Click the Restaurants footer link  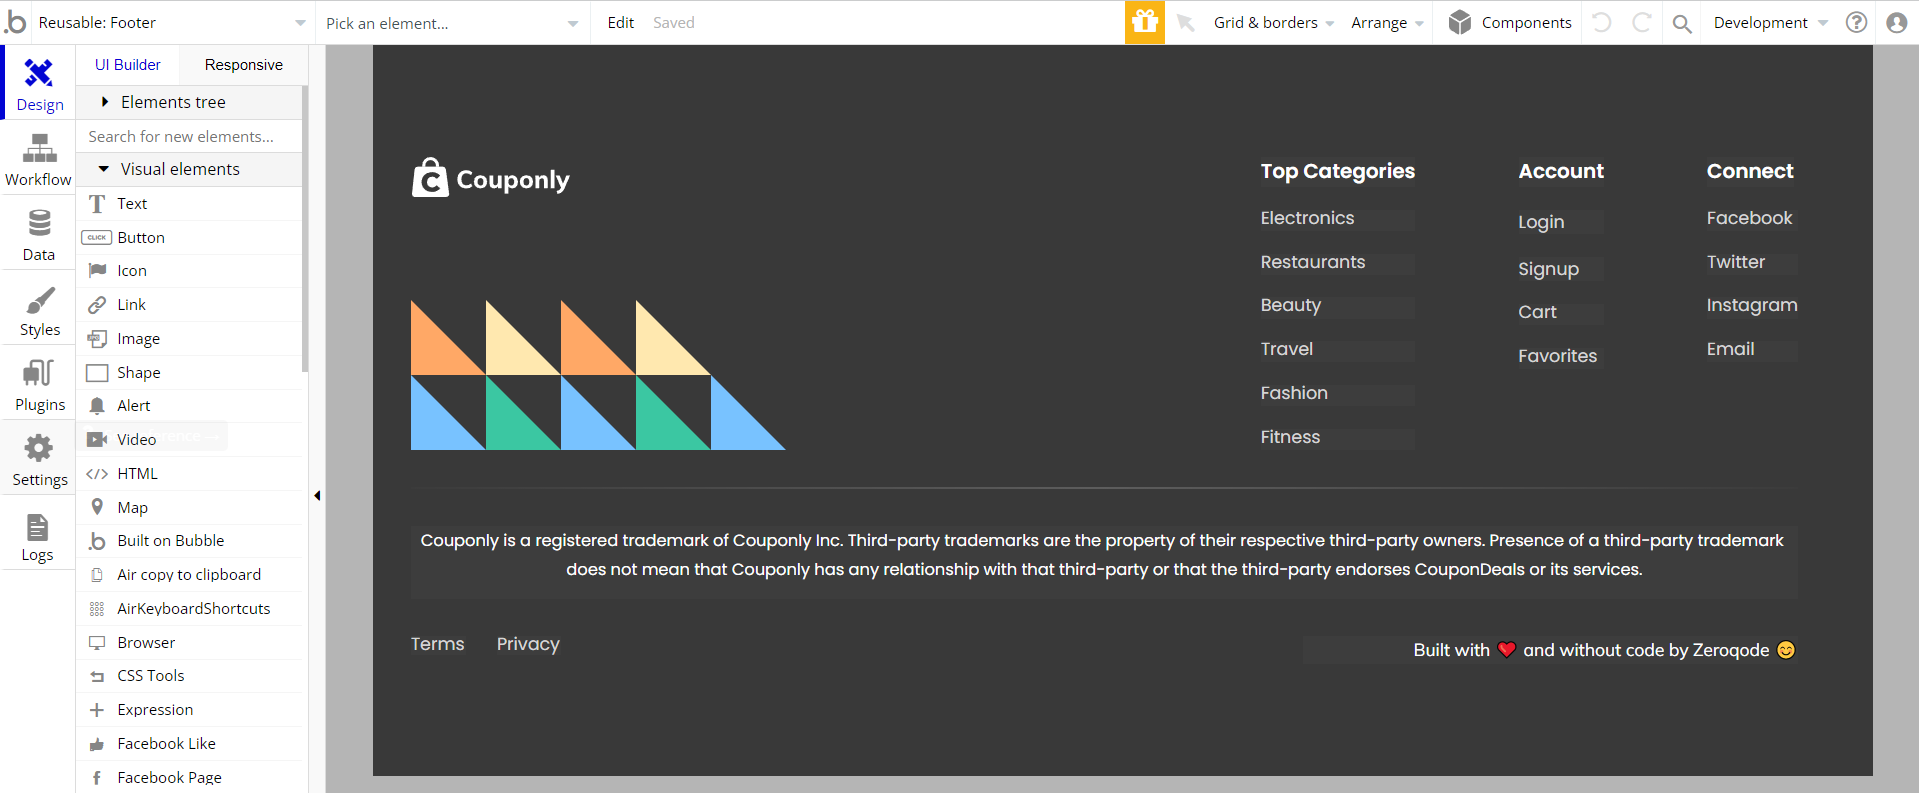point(1312,262)
